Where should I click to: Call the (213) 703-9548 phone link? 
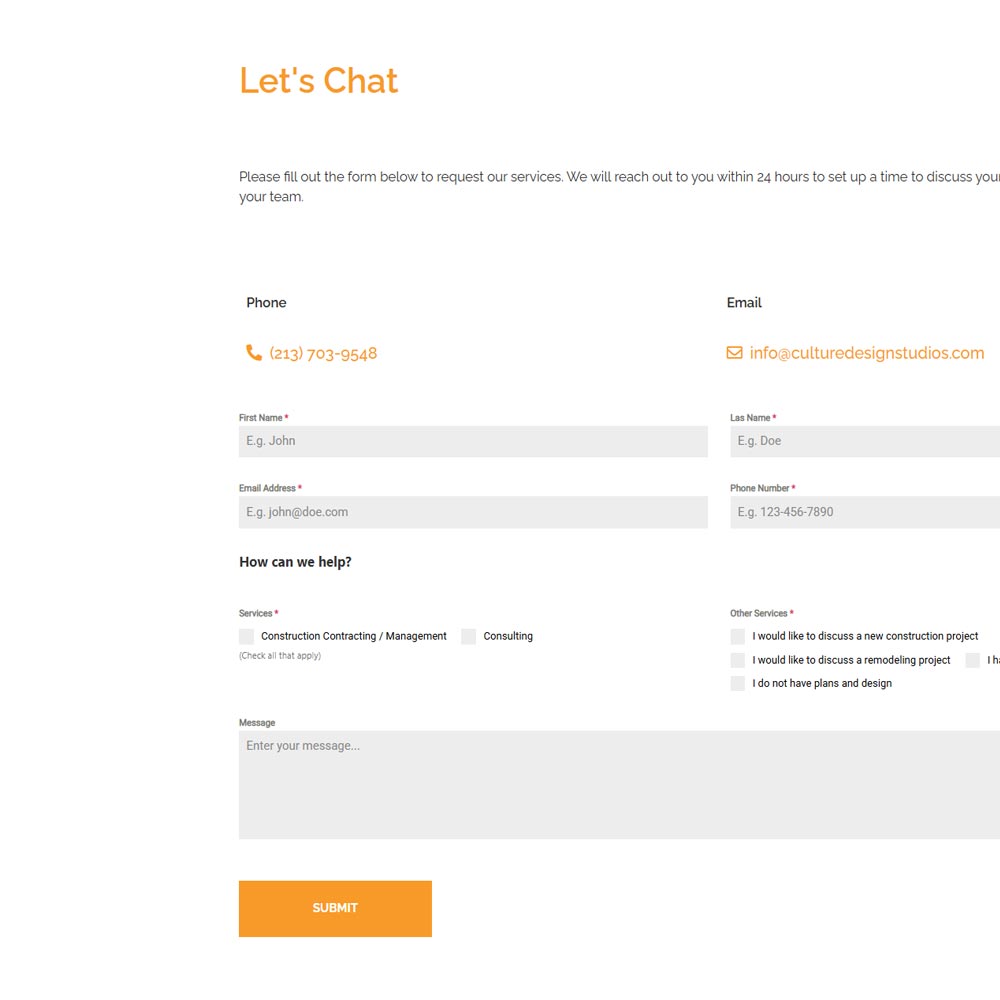[323, 353]
